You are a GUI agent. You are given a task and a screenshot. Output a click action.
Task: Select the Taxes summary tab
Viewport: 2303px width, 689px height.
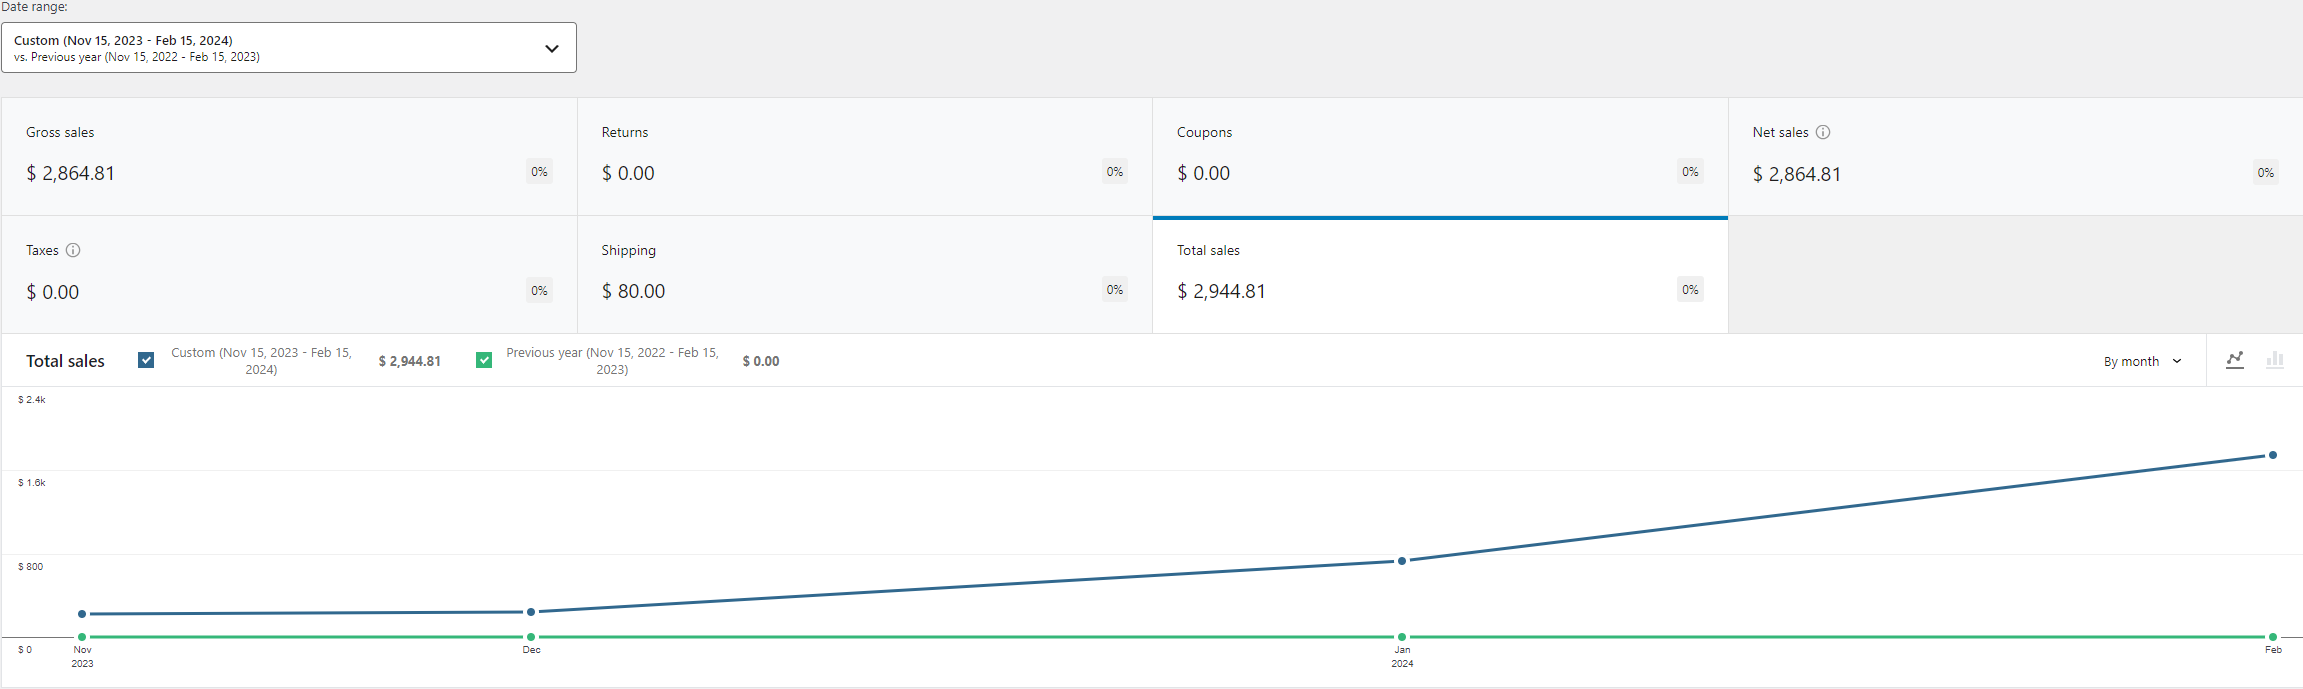pyautogui.click(x=289, y=274)
